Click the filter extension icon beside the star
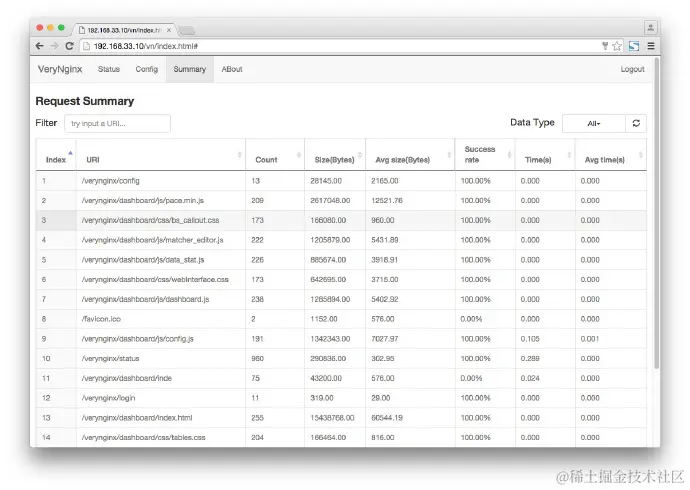Screen dimensions: 690x490 click(x=605, y=46)
